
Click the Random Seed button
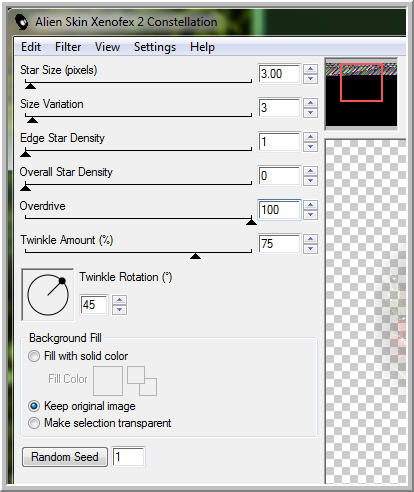(65, 457)
